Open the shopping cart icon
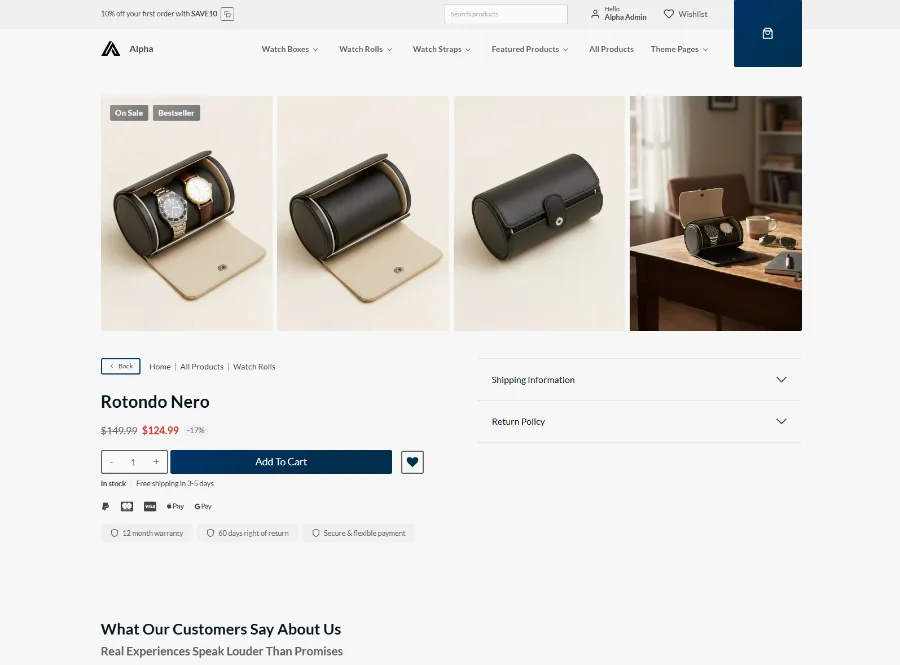900x665 pixels. [x=767, y=34]
